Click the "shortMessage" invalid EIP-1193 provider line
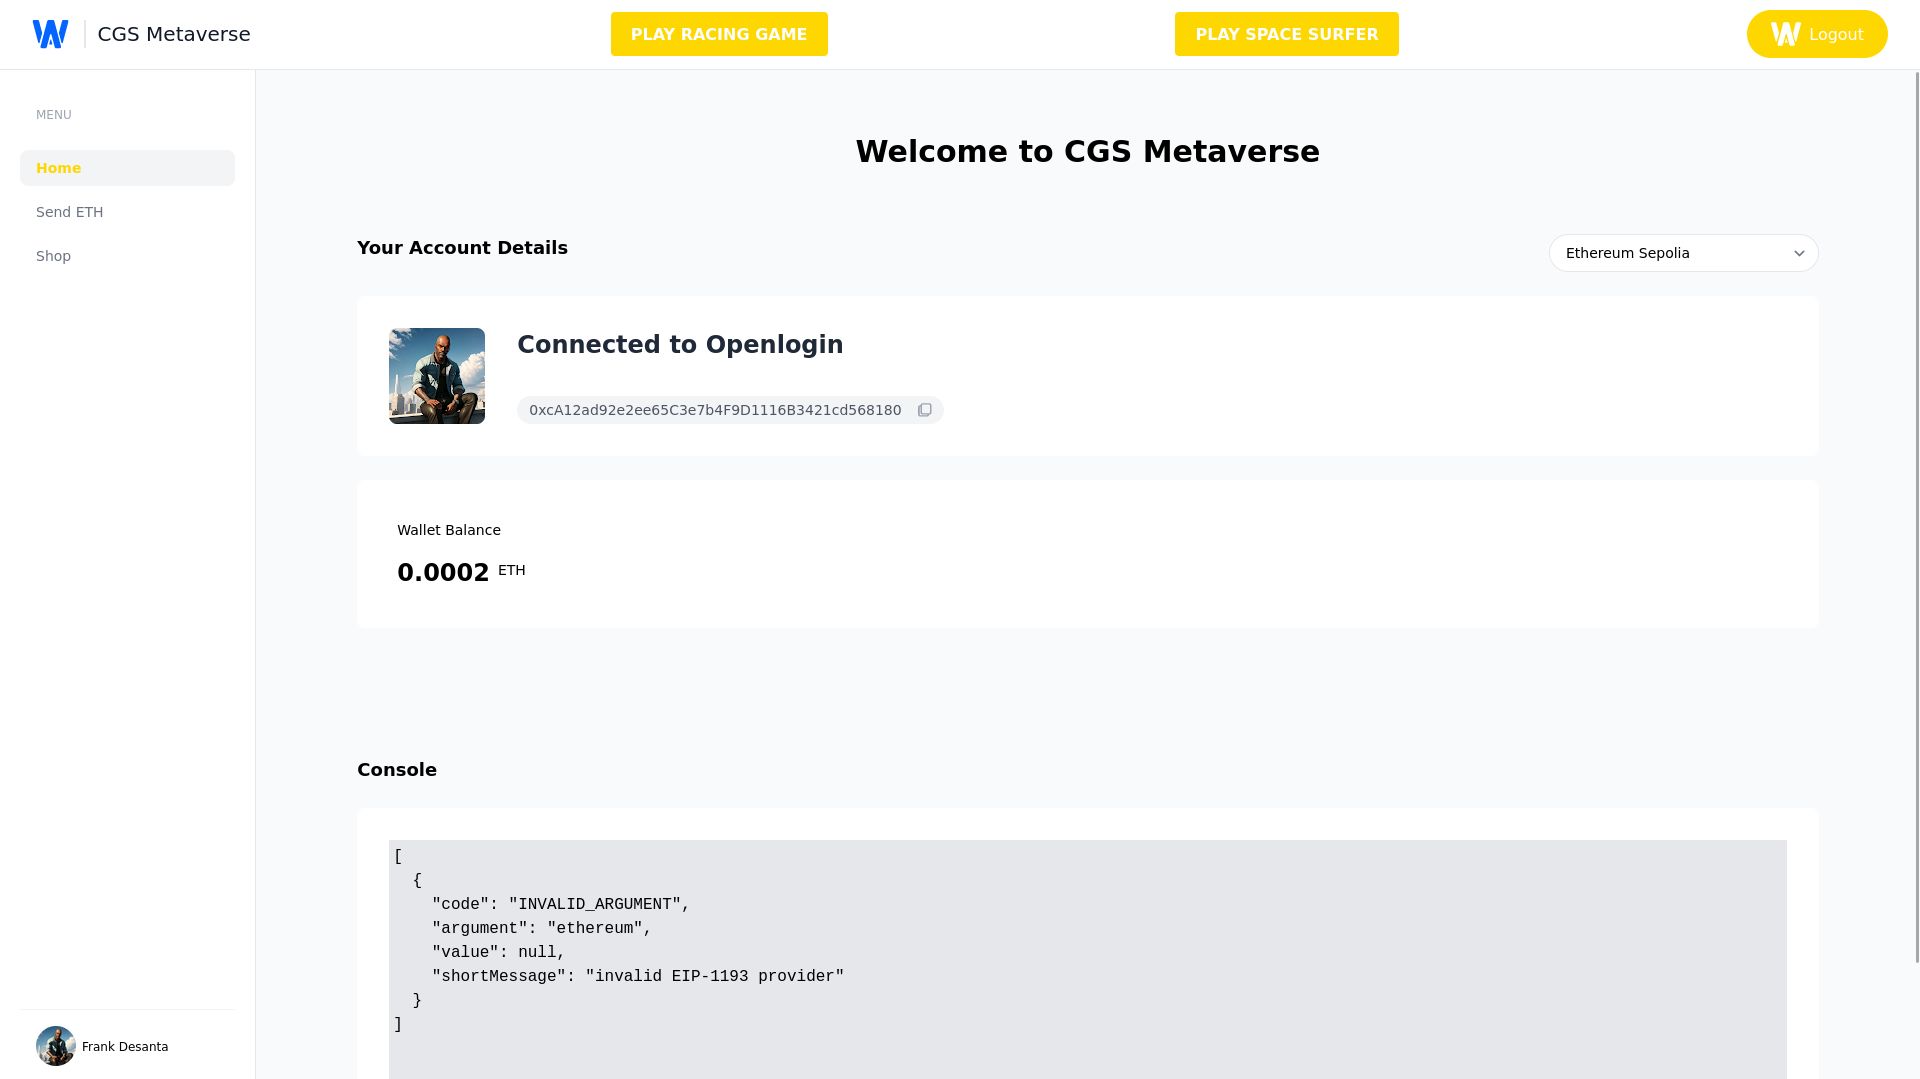This screenshot has height=1079, width=1920. 638,977
